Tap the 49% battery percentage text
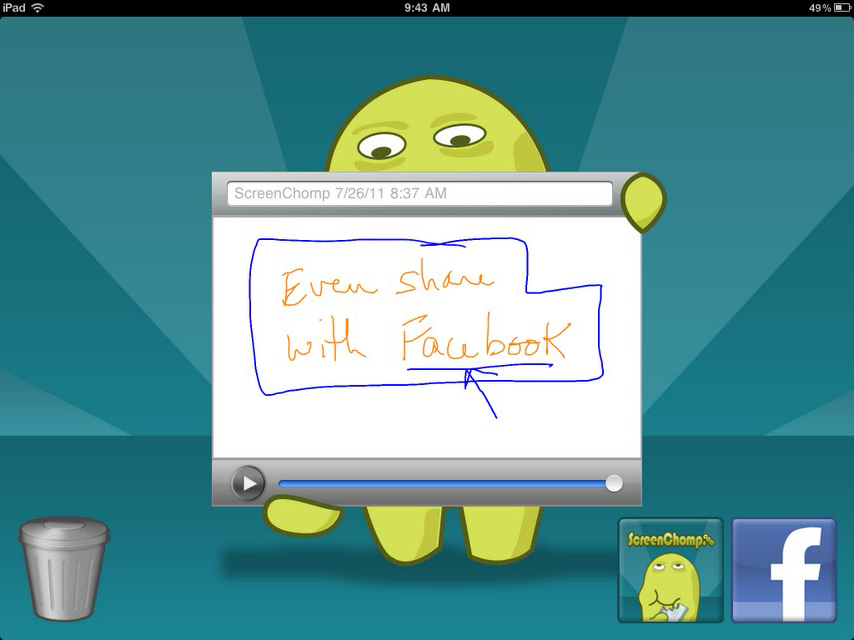This screenshot has height=640, width=854. pos(820,8)
